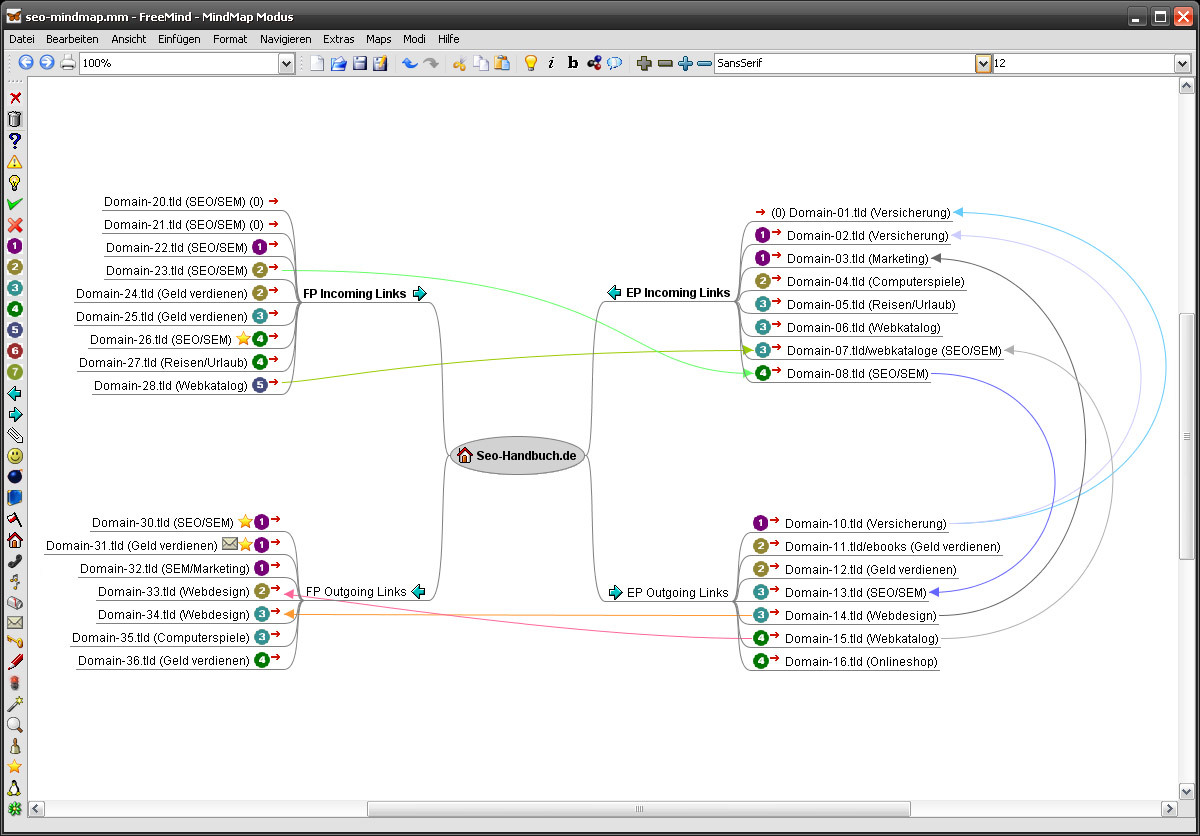Screen dimensions: 1200x836
Task: Select the purple priority 1 icon in sidebar
Action: 15,245
